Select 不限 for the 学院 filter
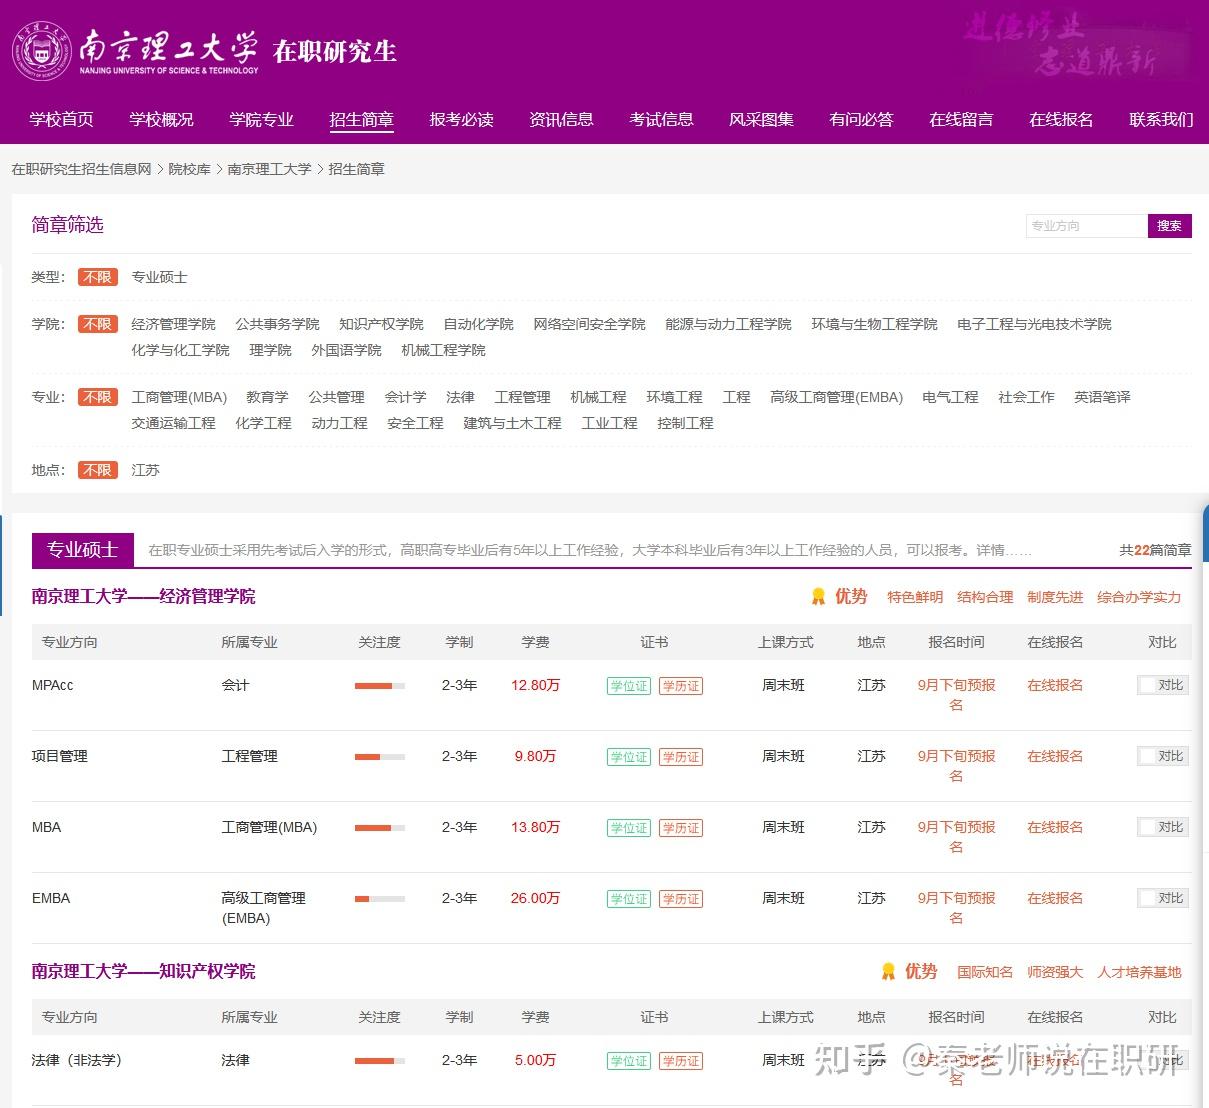Viewport: 1209px width, 1108px height. point(98,324)
